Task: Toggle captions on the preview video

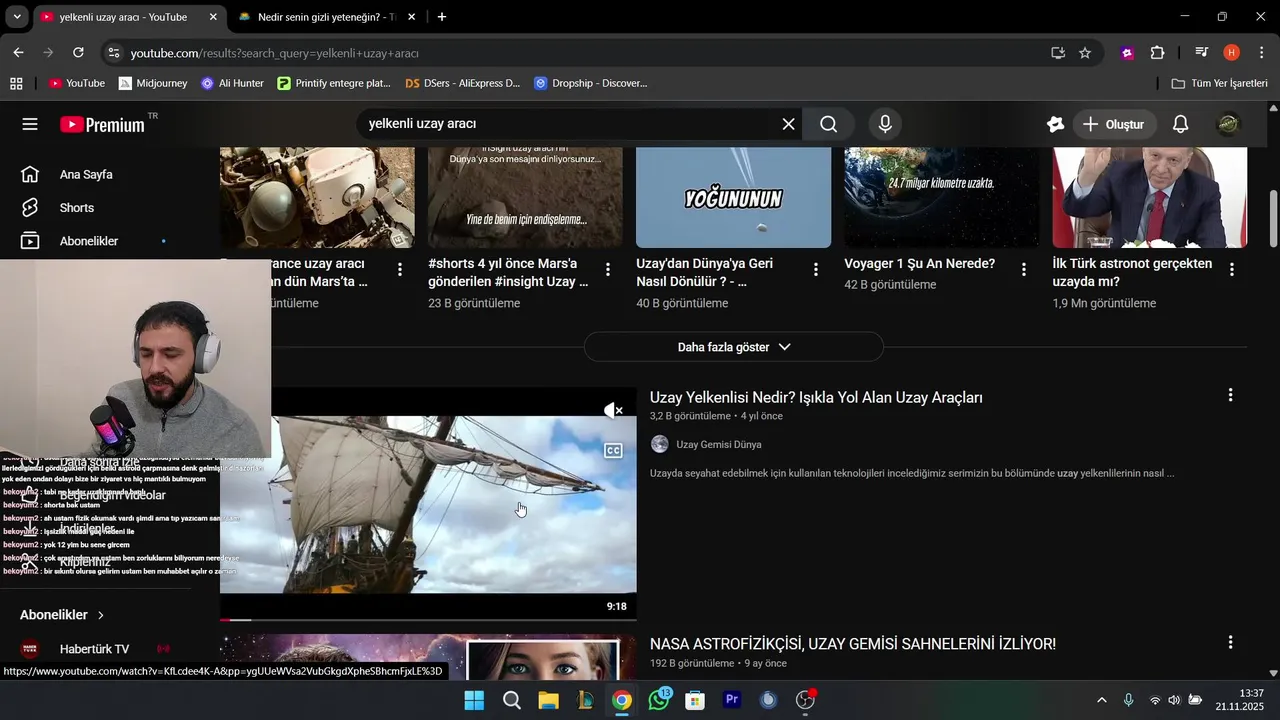Action: [x=613, y=451]
